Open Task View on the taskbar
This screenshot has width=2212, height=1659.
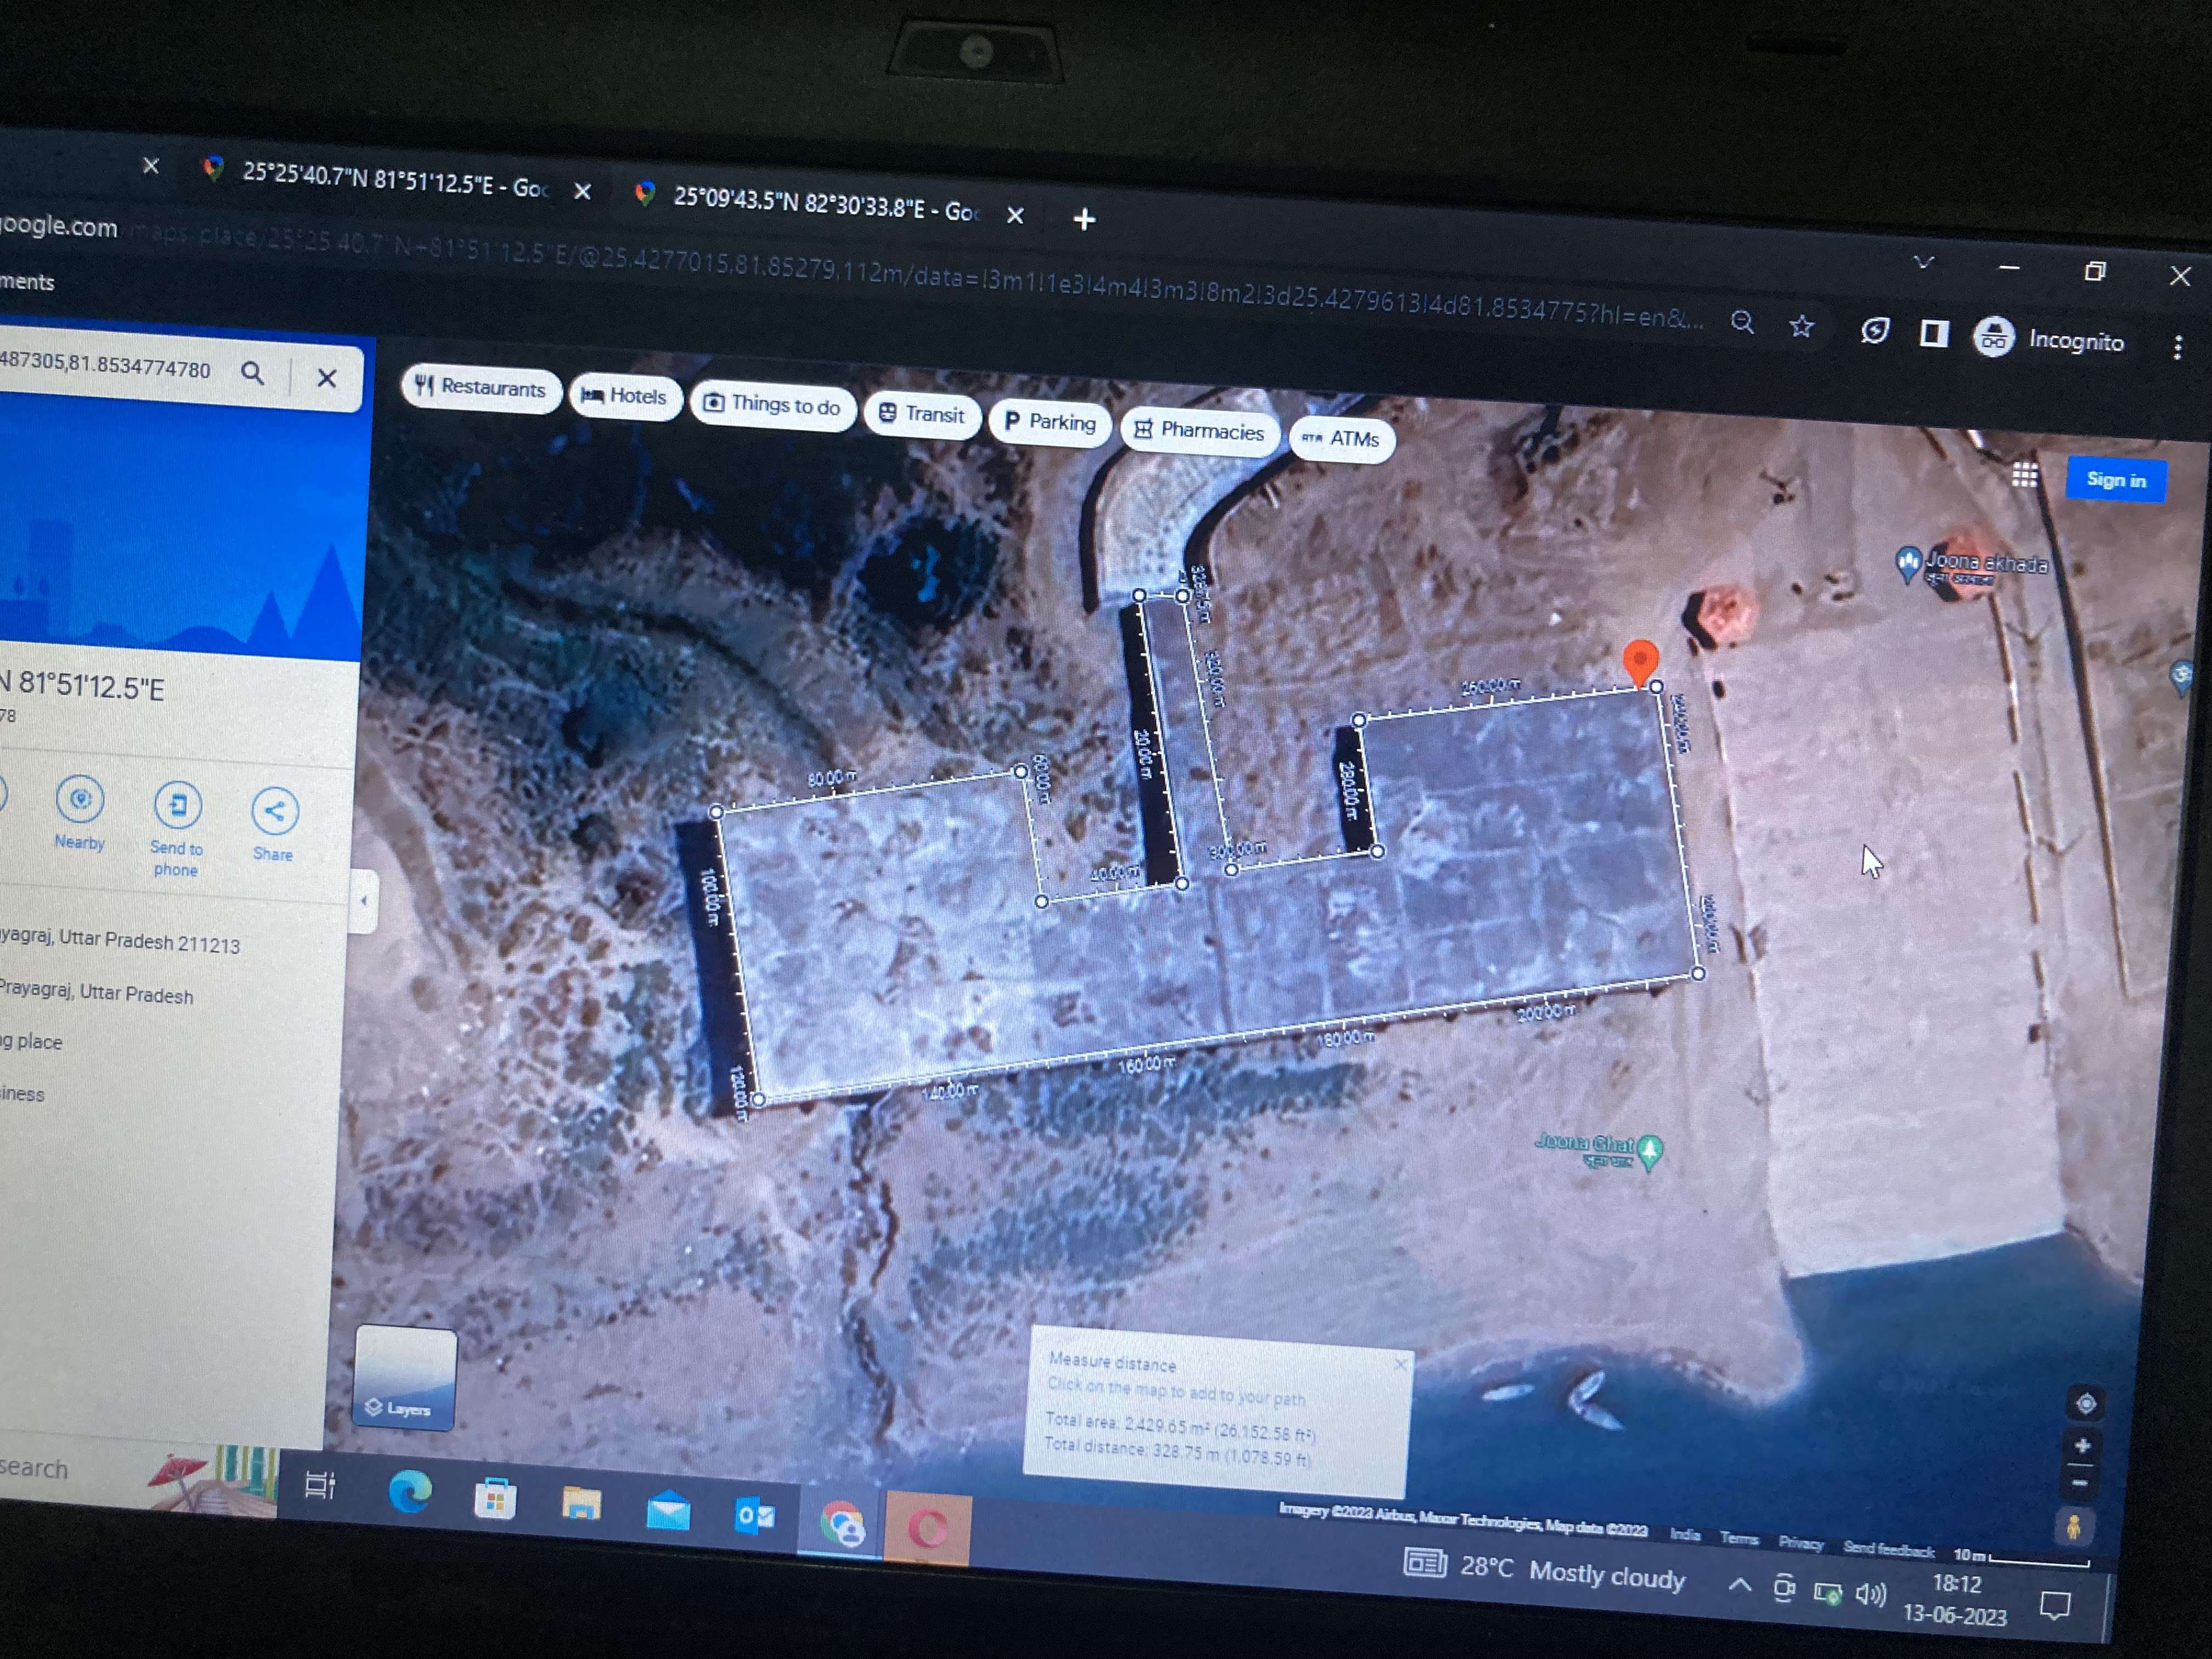[x=319, y=1485]
